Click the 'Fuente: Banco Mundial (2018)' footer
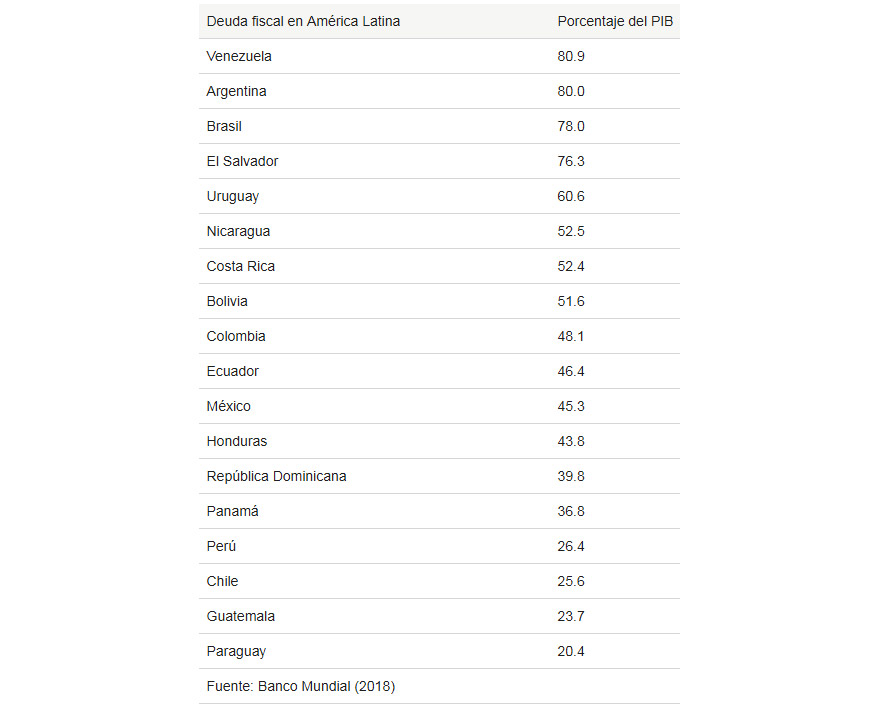 [x=301, y=686]
